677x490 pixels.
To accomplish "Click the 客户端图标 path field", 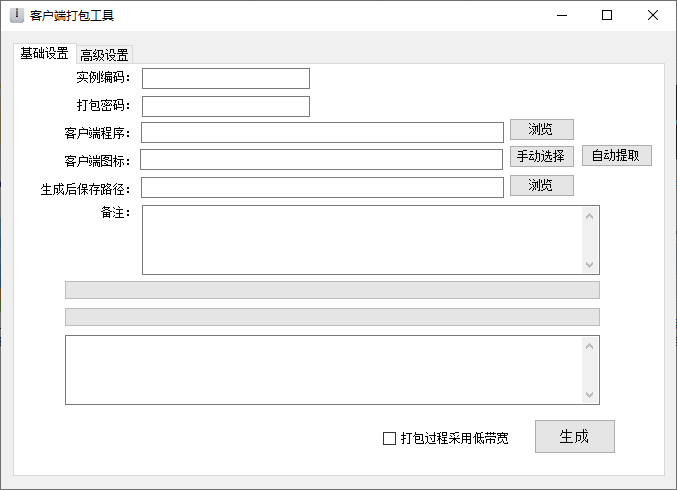I will [x=321, y=160].
